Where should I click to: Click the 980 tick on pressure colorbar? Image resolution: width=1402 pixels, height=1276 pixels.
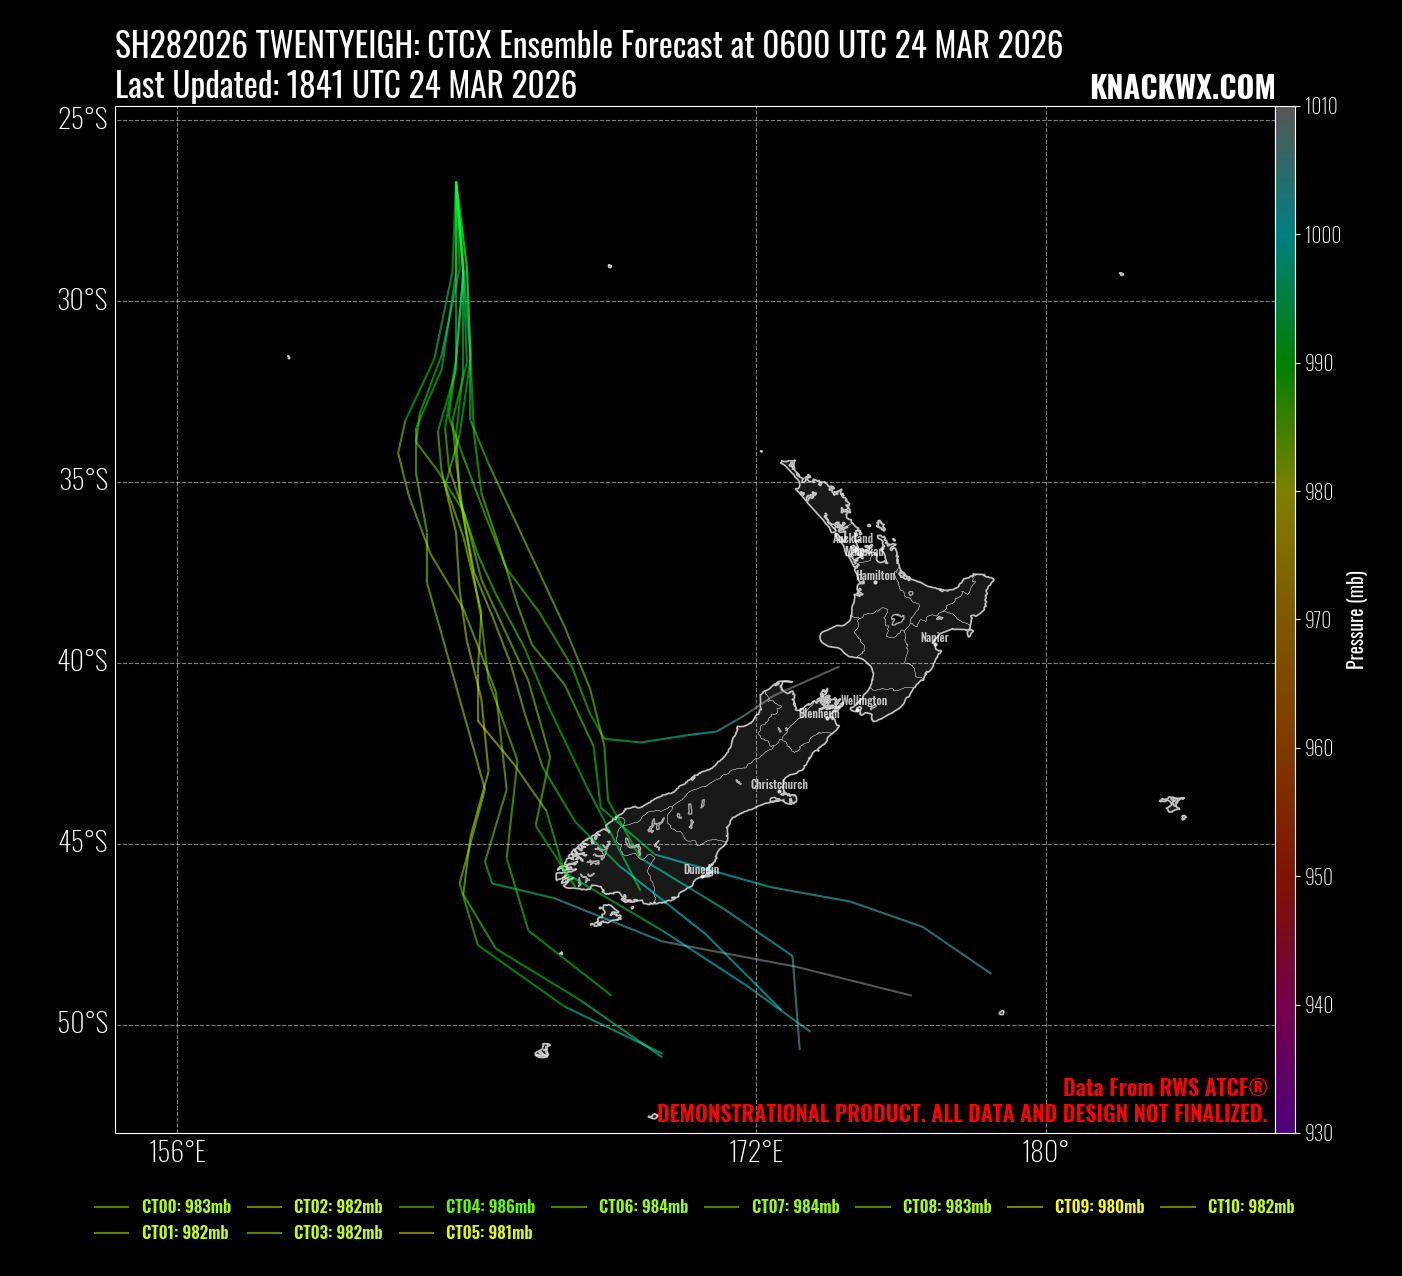[1319, 492]
